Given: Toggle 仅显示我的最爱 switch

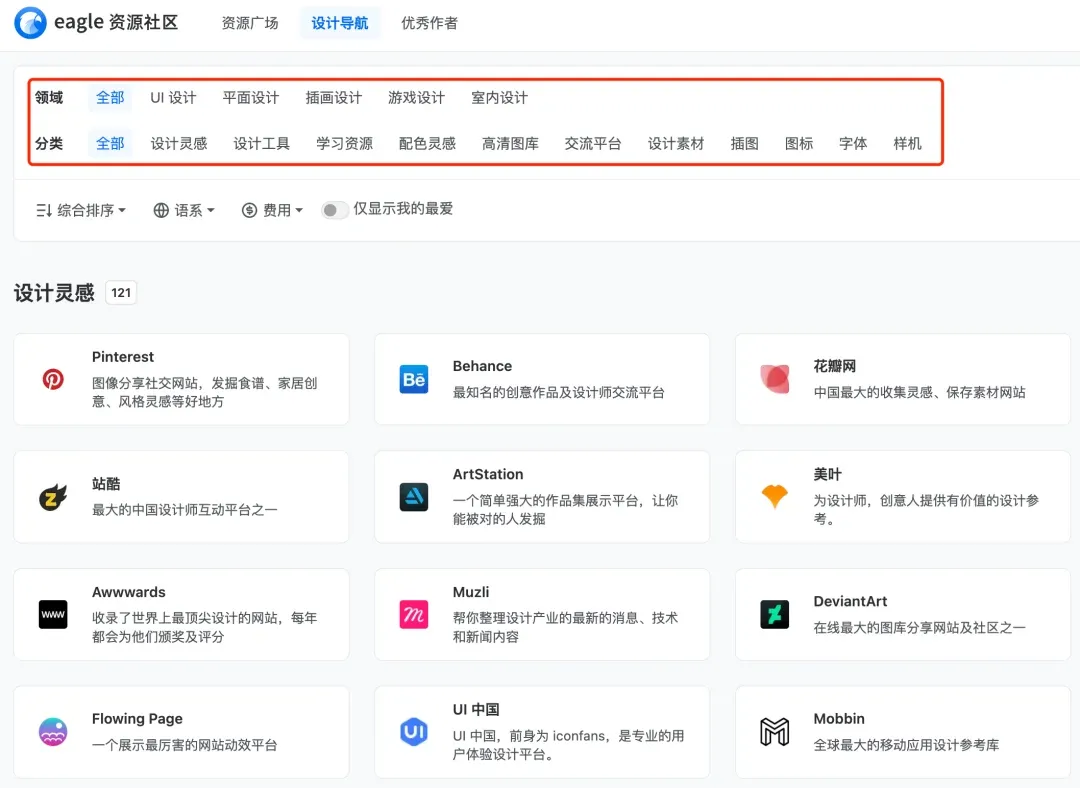Looking at the screenshot, I should [x=334, y=210].
